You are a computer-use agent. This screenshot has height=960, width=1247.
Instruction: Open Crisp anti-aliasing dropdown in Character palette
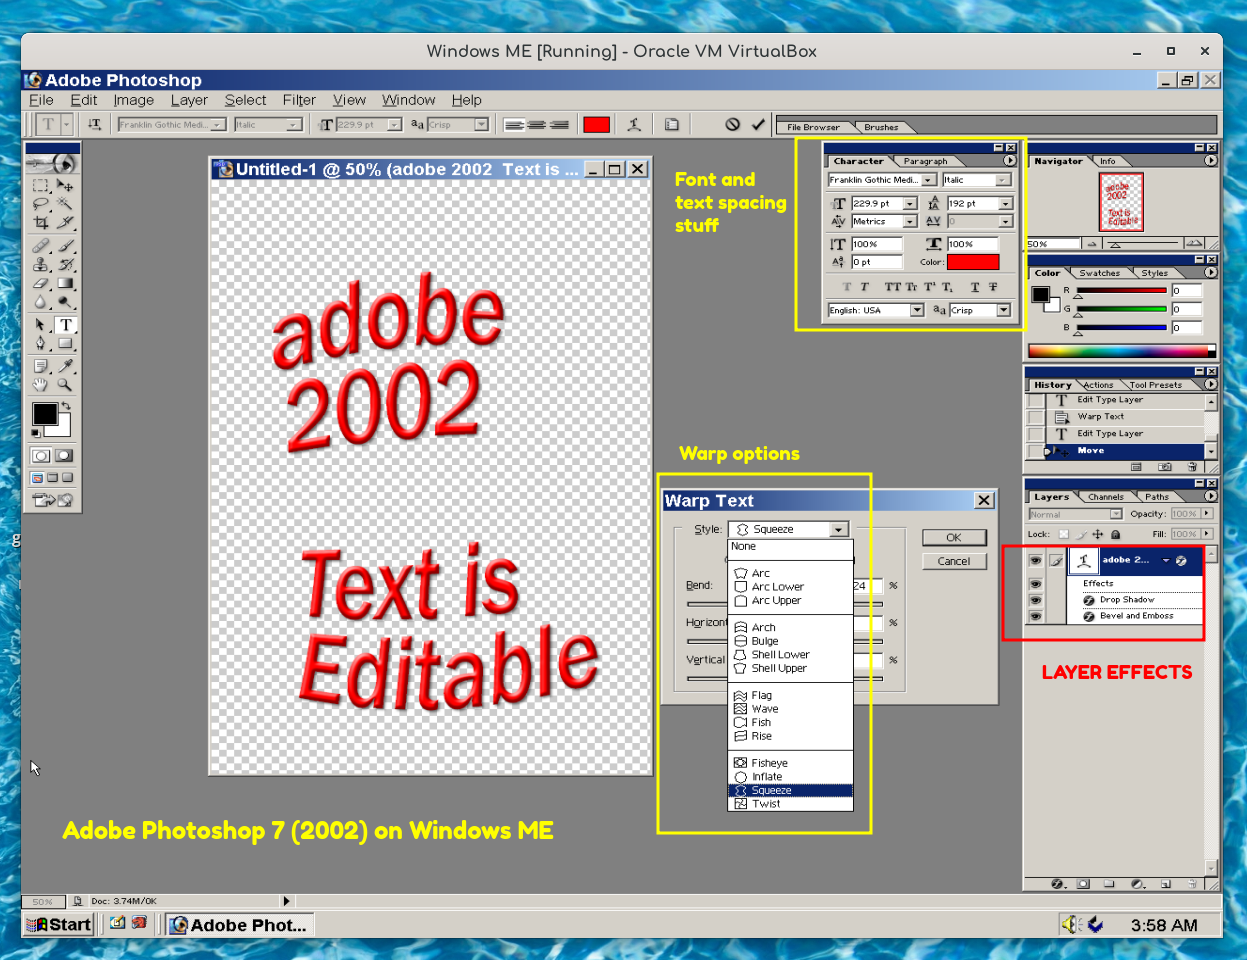(1004, 310)
